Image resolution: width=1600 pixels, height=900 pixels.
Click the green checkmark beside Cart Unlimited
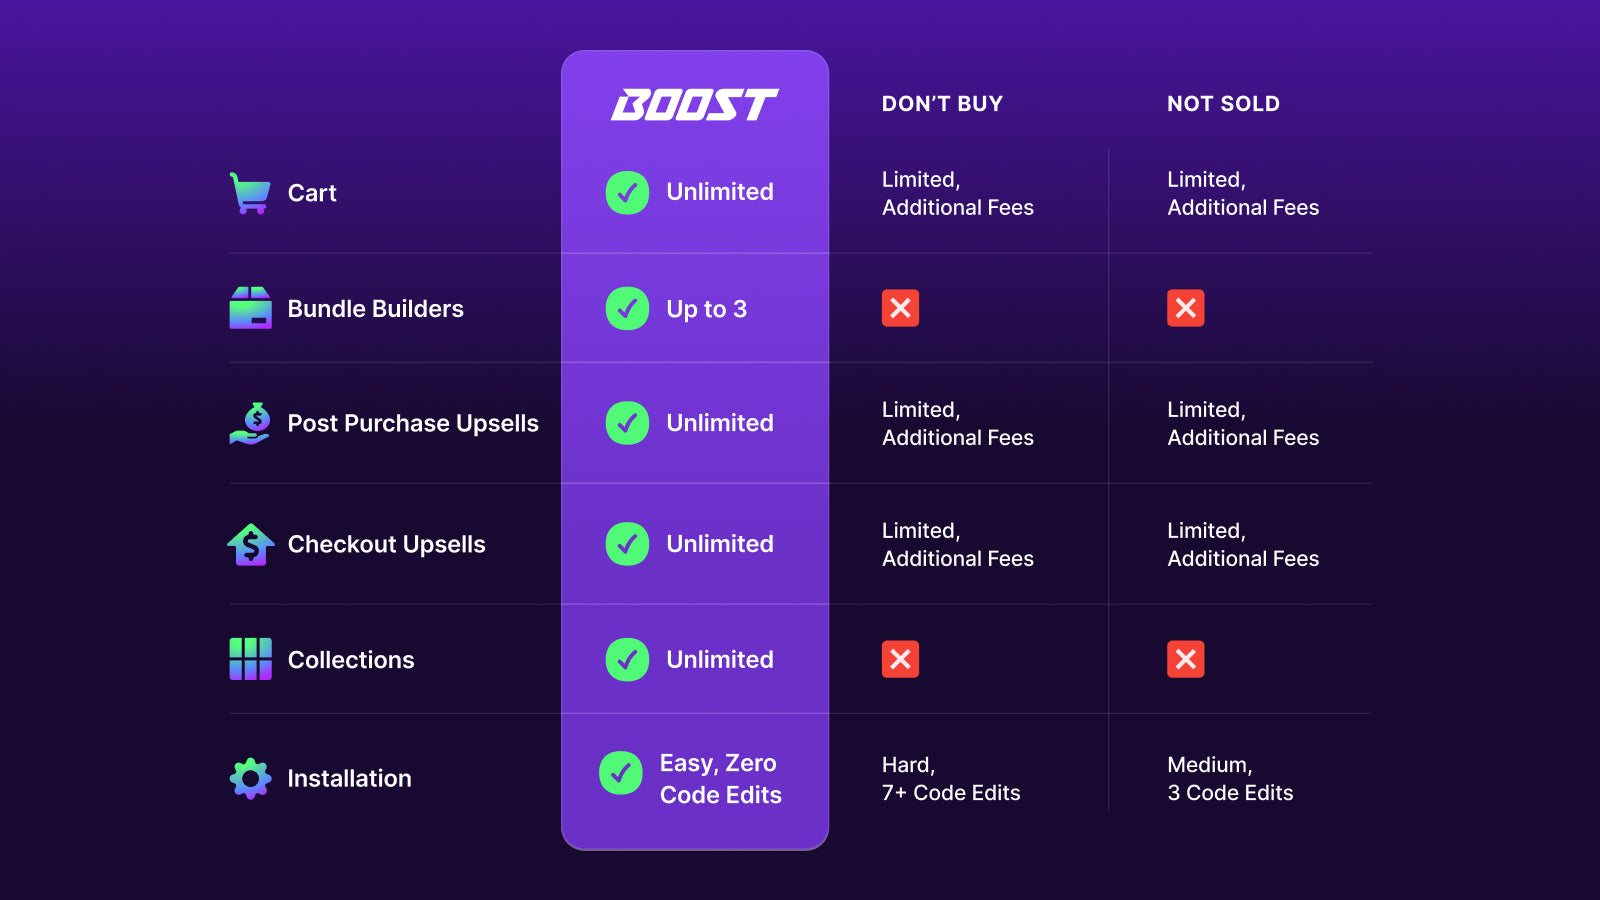click(x=627, y=192)
